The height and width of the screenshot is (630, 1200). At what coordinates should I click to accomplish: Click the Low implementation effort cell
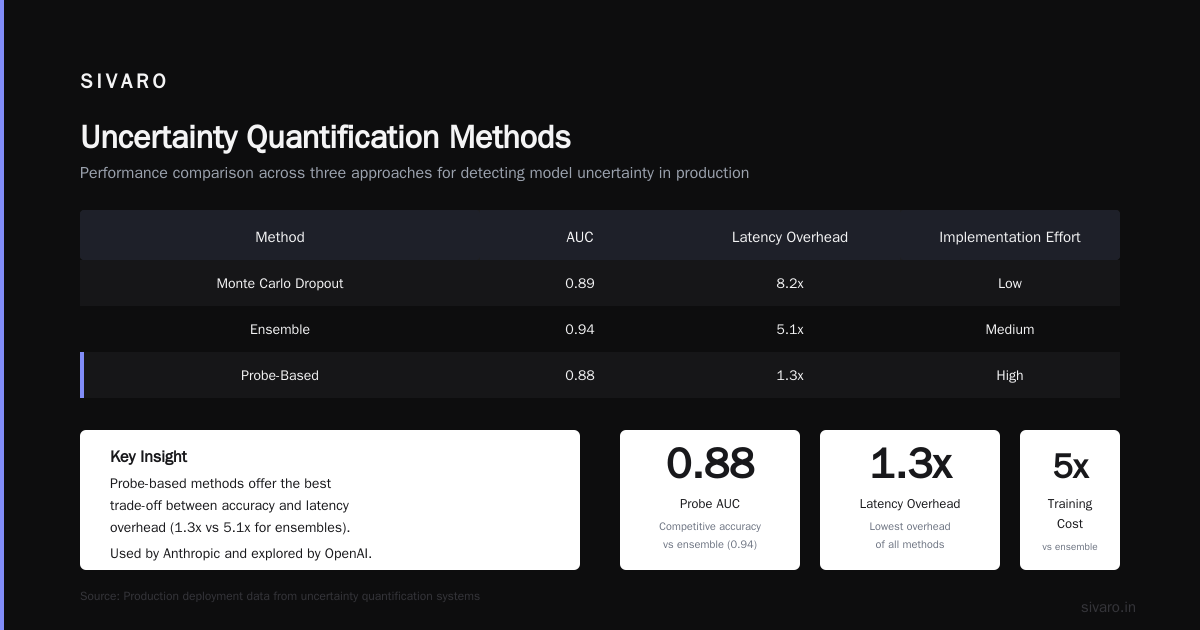click(x=1010, y=283)
